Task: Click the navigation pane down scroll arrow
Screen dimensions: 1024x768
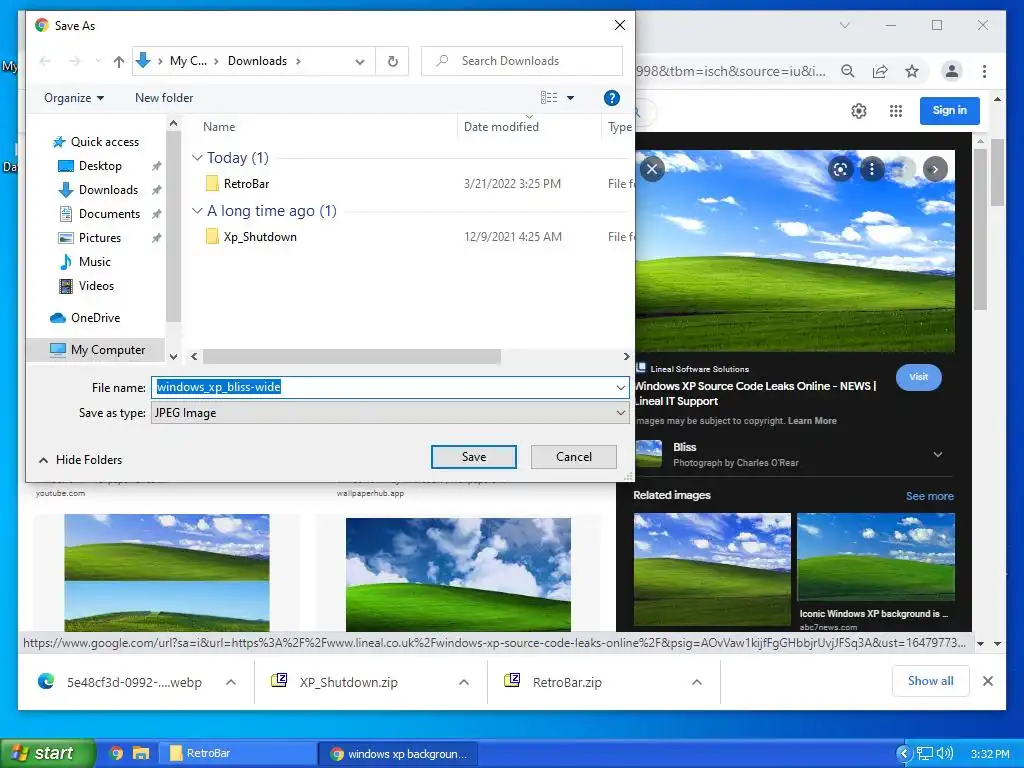Action: (173, 357)
